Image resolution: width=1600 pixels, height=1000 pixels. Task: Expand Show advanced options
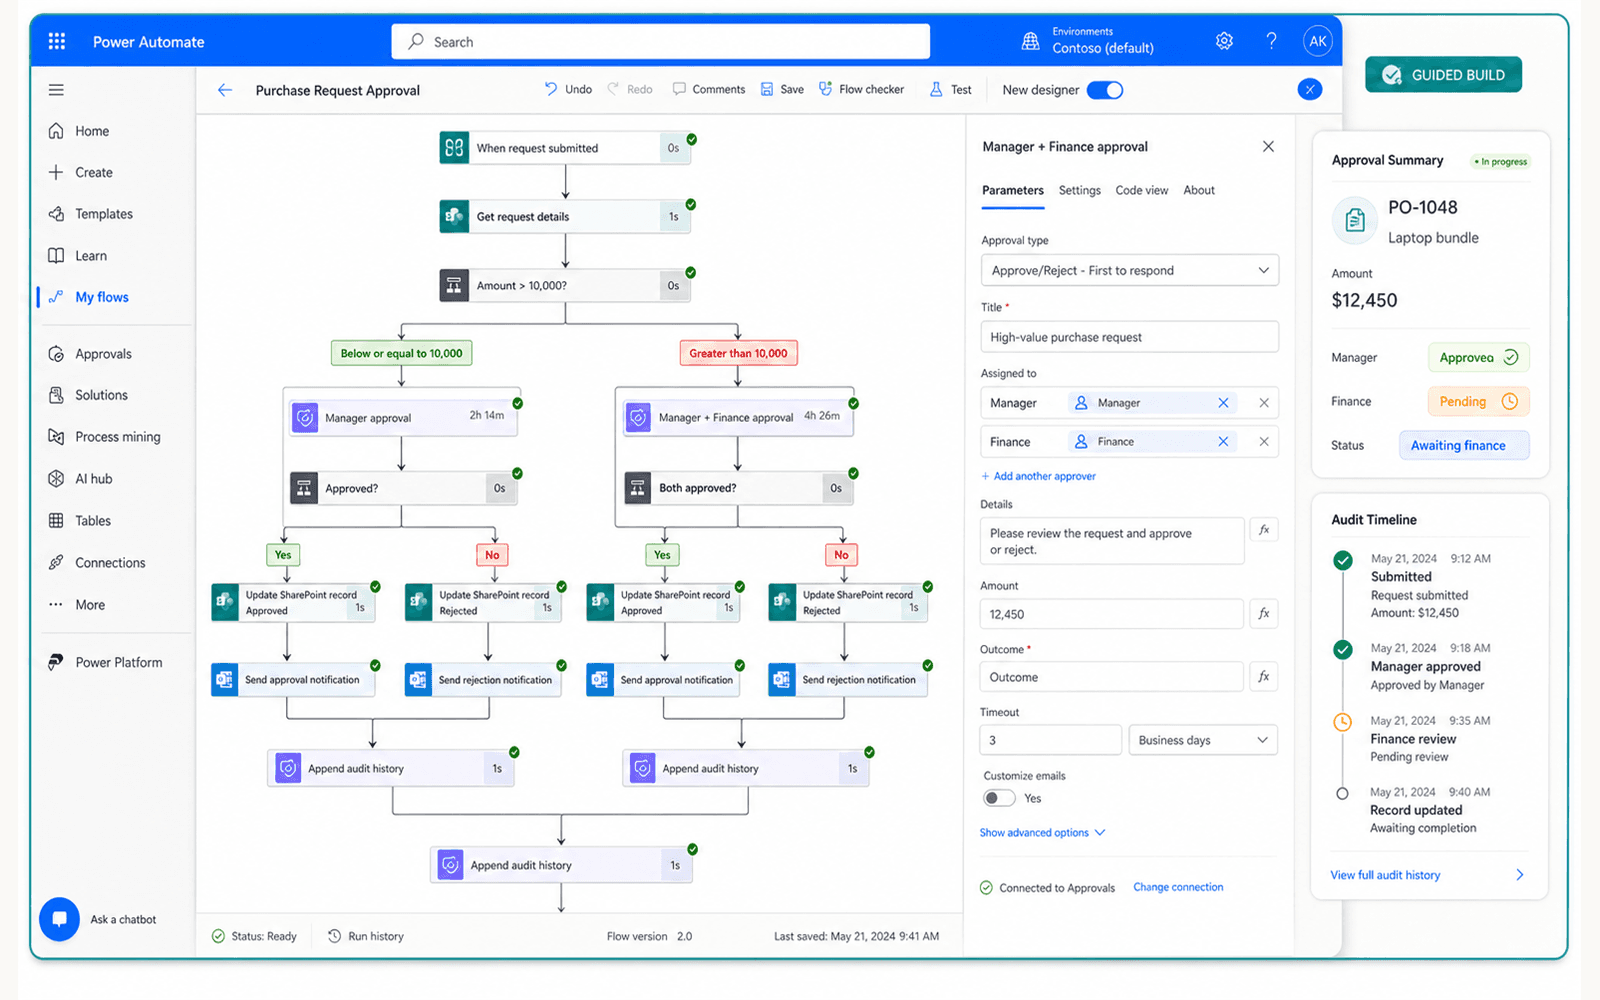click(x=1043, y=832)
